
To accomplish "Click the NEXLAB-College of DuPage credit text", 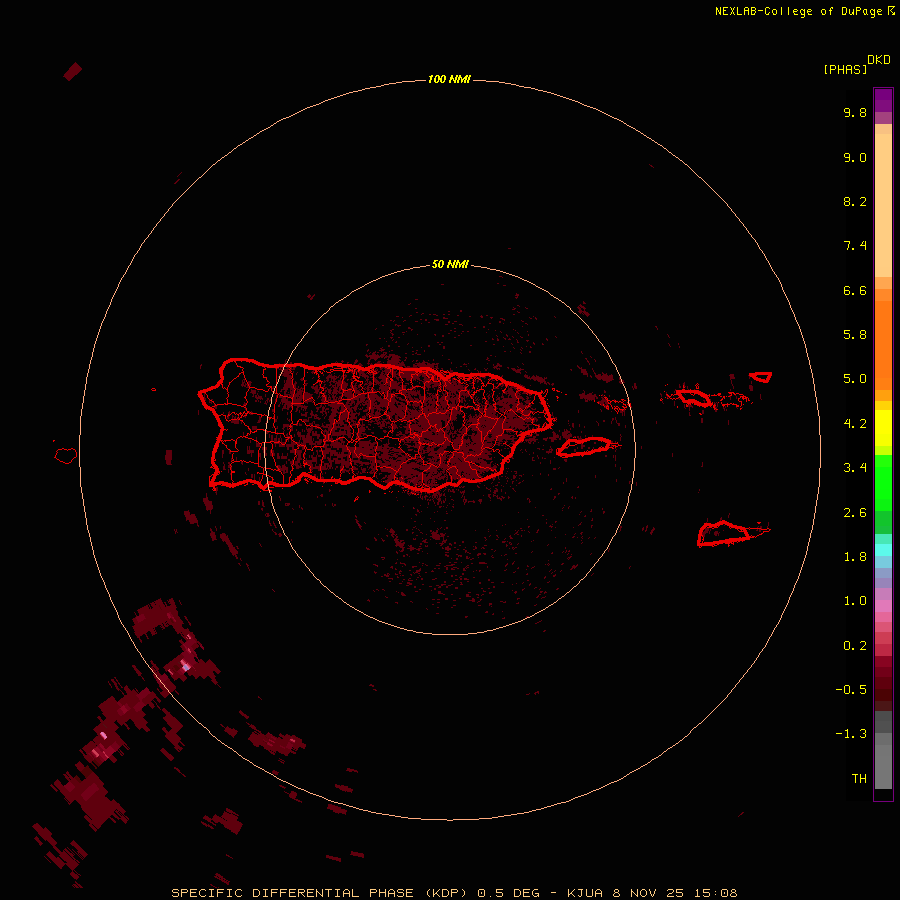I will coord(804,11).
